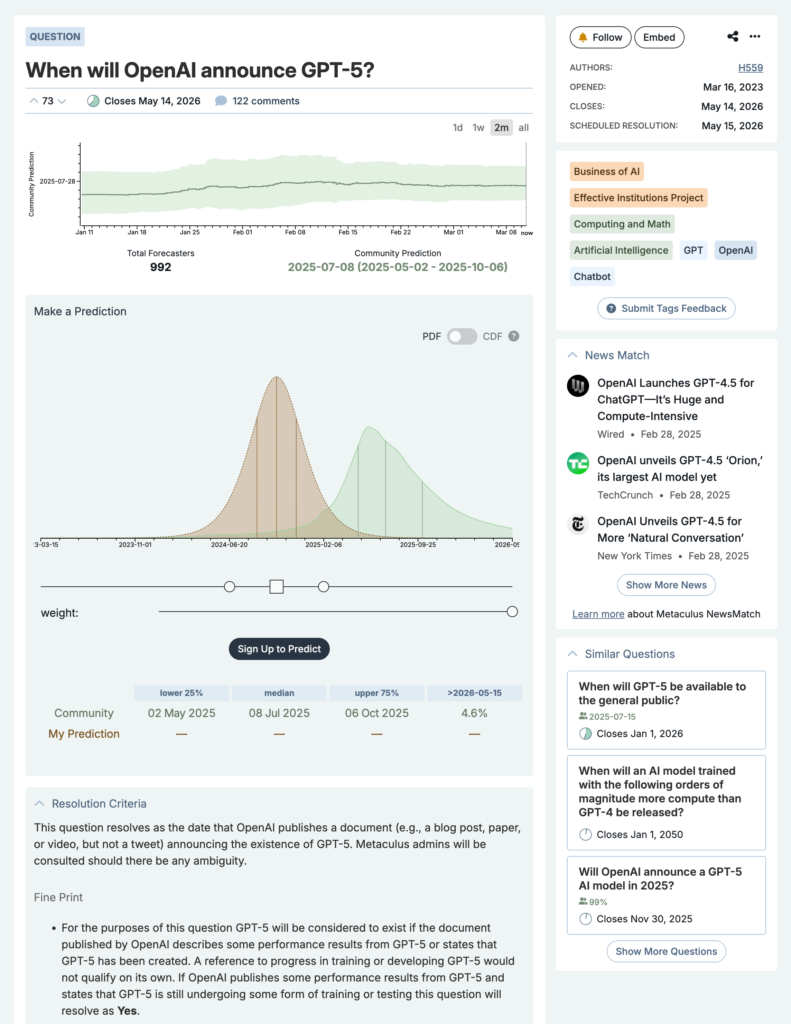Open the Learn more NewsMatch link
The width and height of the screenshot is (791, 1024).
tap(598, 615)
